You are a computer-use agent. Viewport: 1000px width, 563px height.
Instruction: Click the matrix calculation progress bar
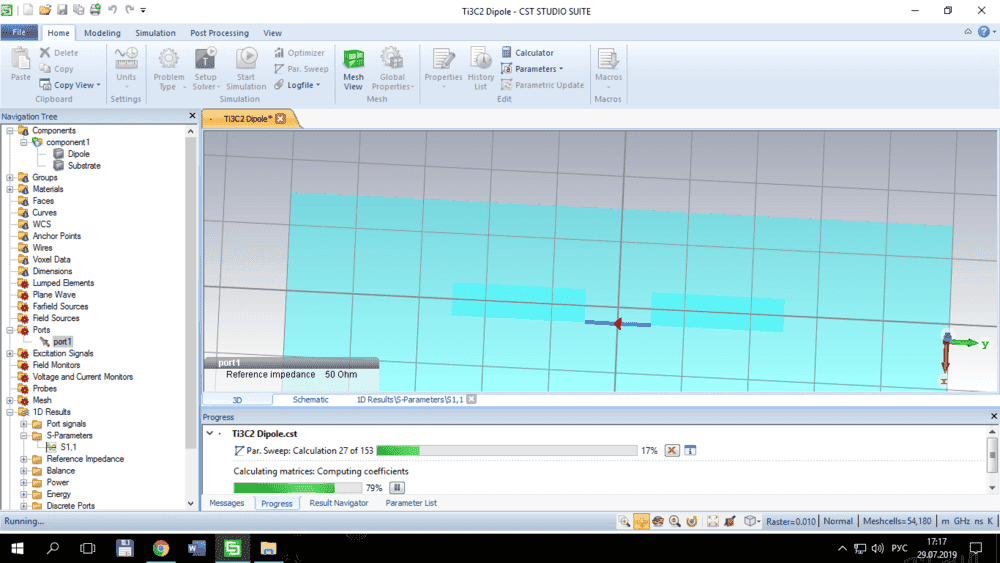297,488
